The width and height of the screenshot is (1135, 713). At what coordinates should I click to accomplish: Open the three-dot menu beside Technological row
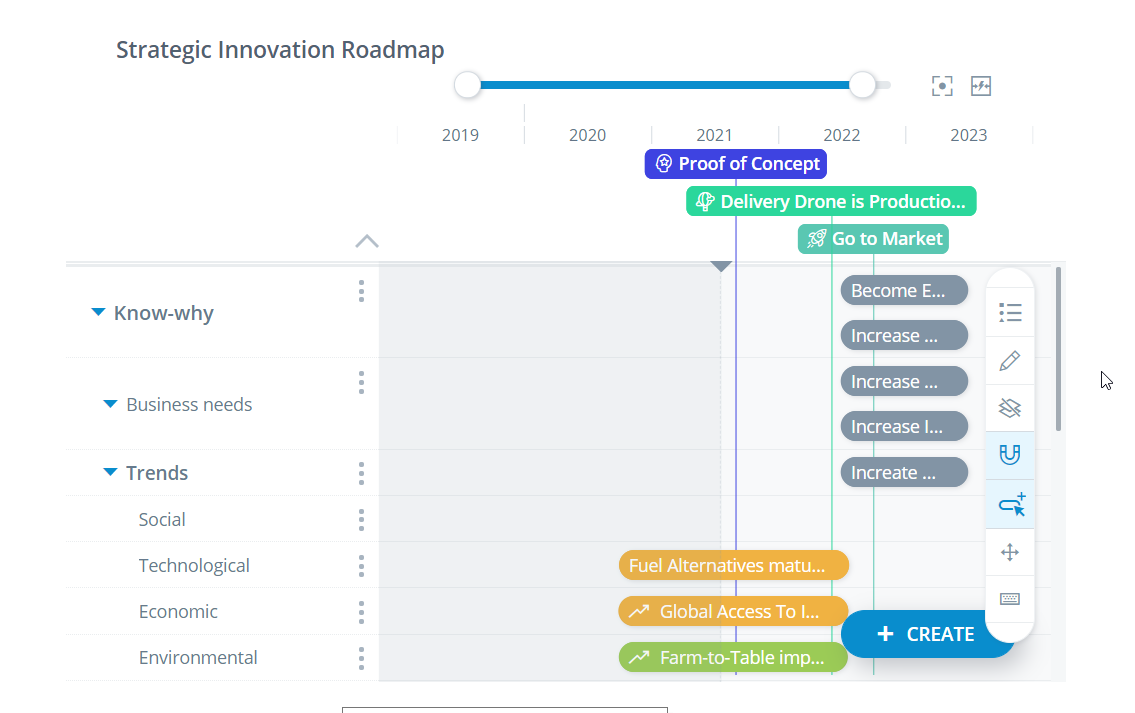pos(361,565)
